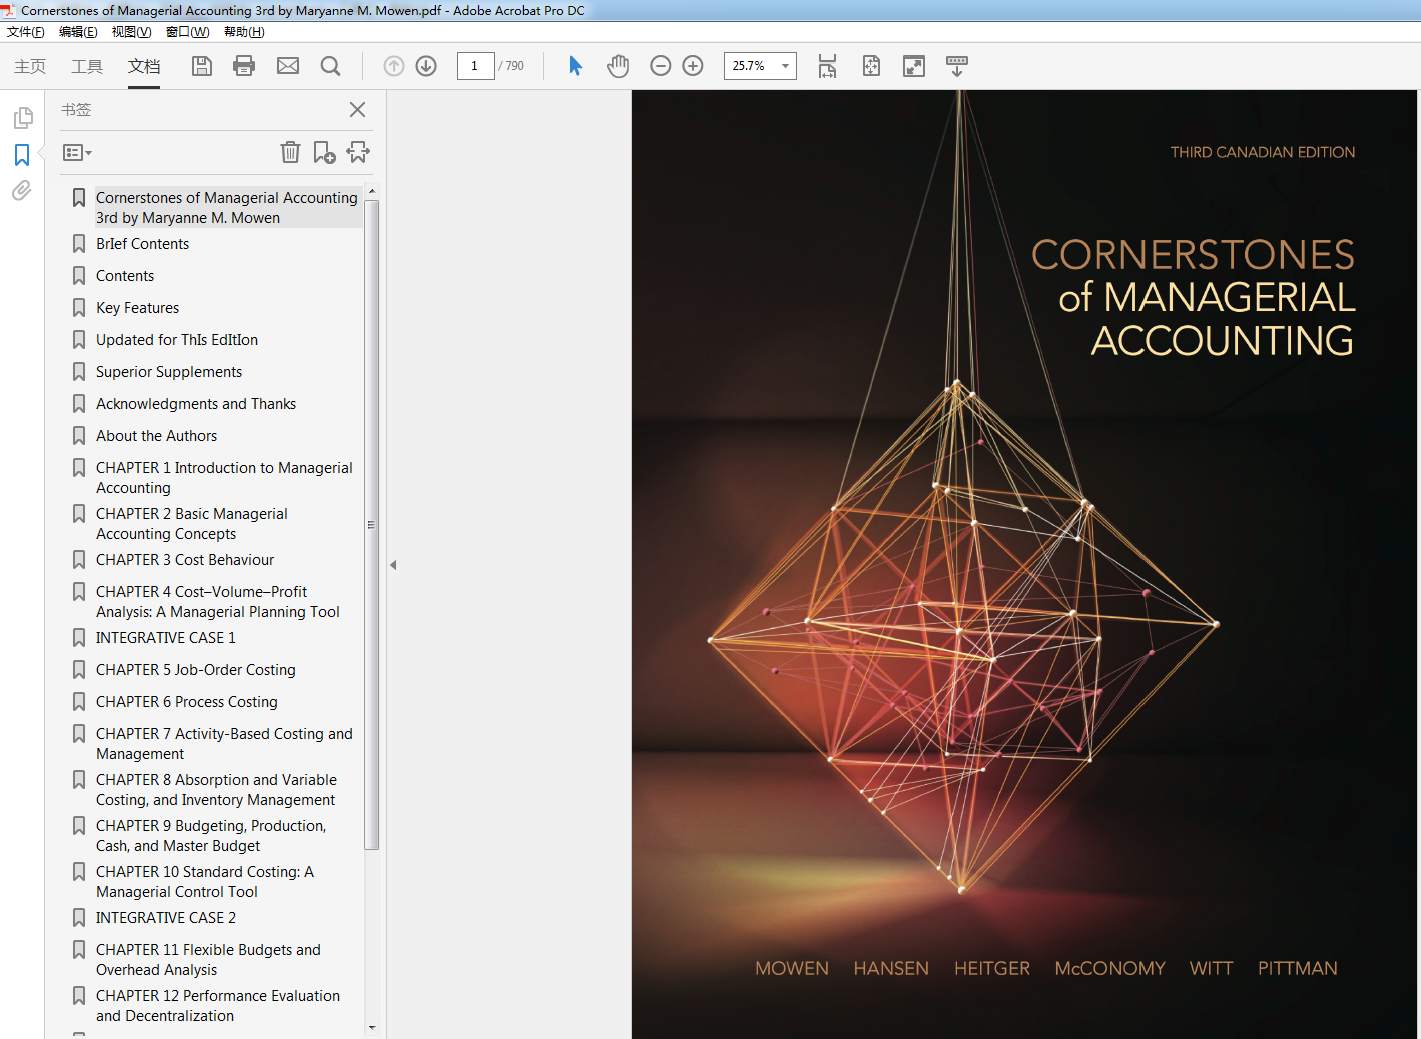Enter full screen view mode icon
Image resolution: width=1421 pixels, height=1039 pixels.
[914, 66]
